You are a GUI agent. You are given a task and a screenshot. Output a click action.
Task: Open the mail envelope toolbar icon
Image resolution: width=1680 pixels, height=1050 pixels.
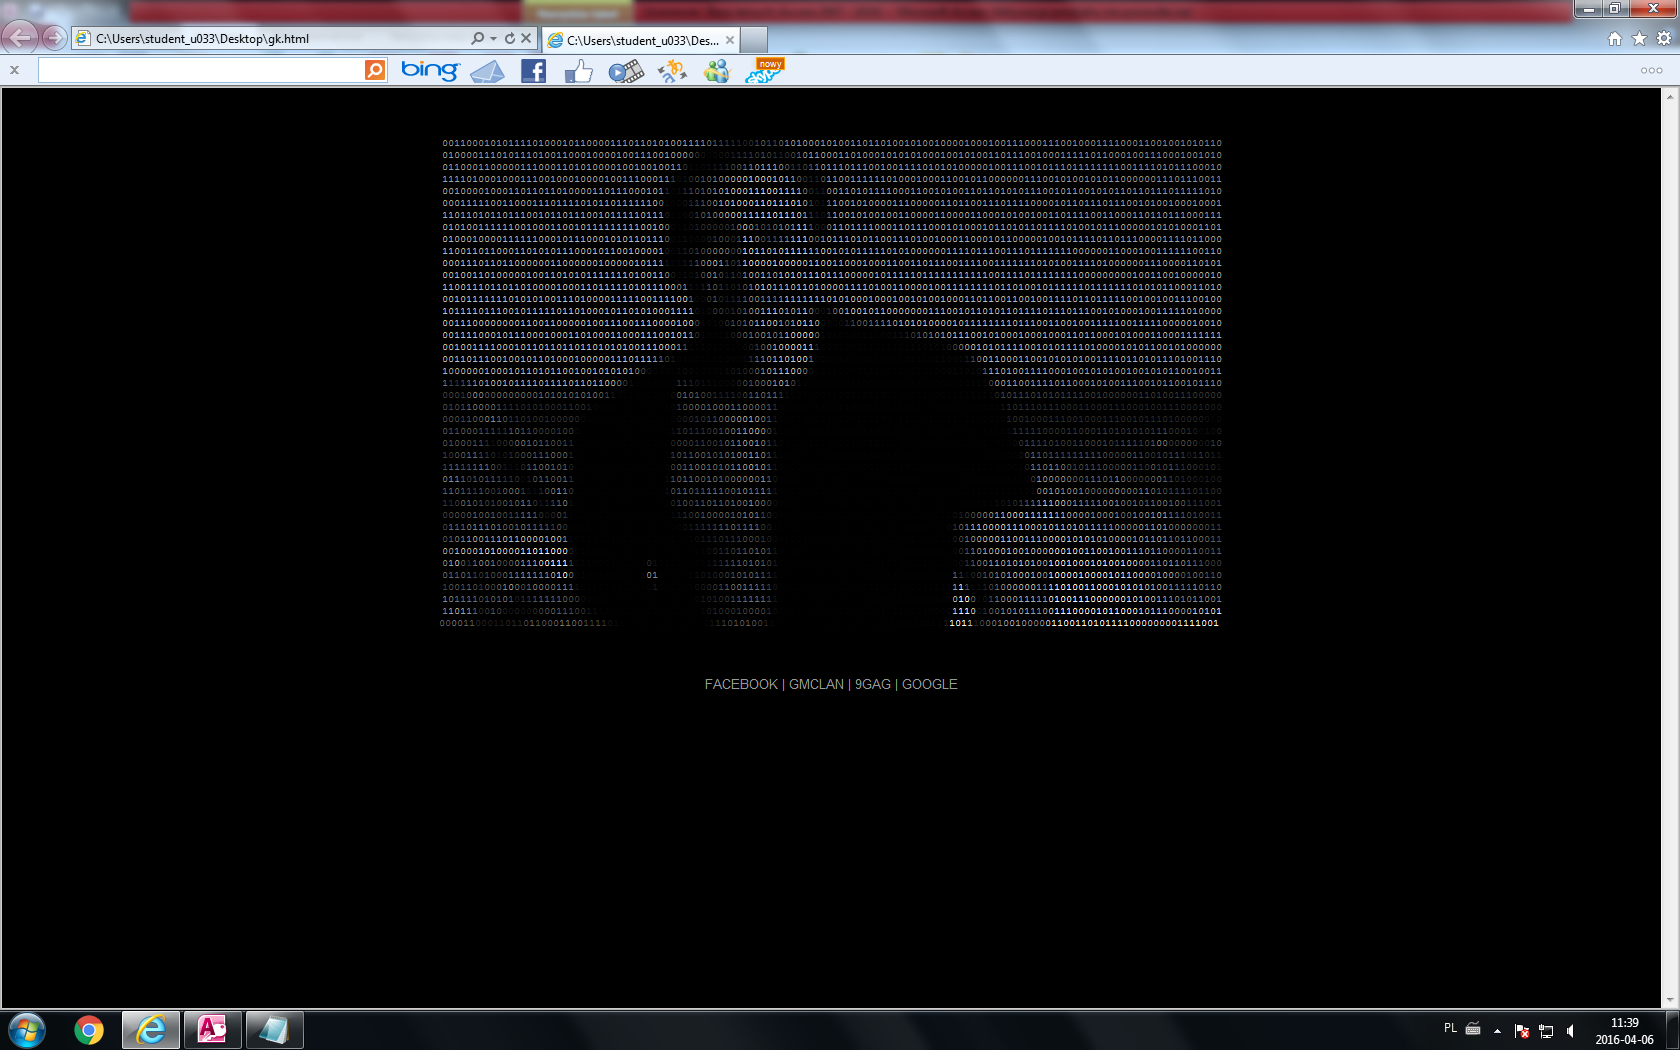pos(487,71)
